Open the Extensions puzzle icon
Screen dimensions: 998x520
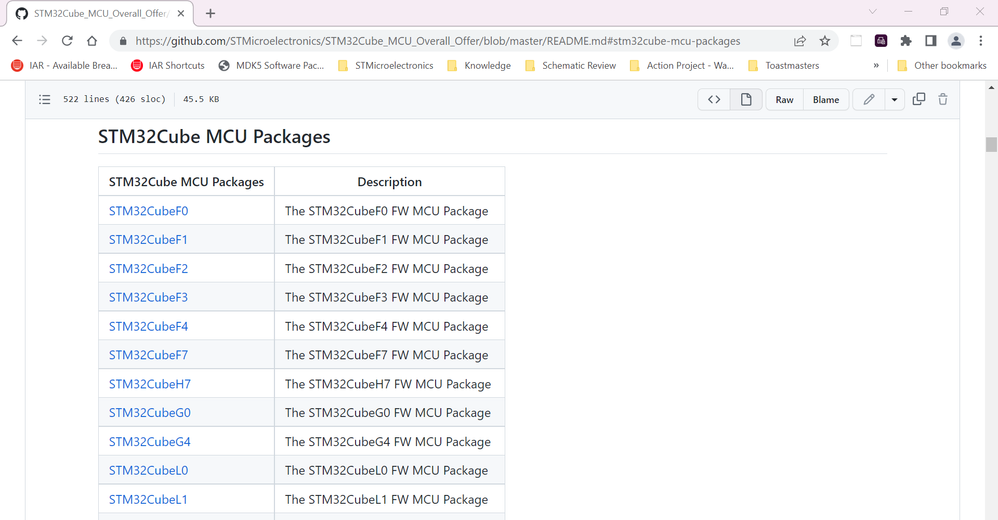pyautogui.click(x=906, y=41)
